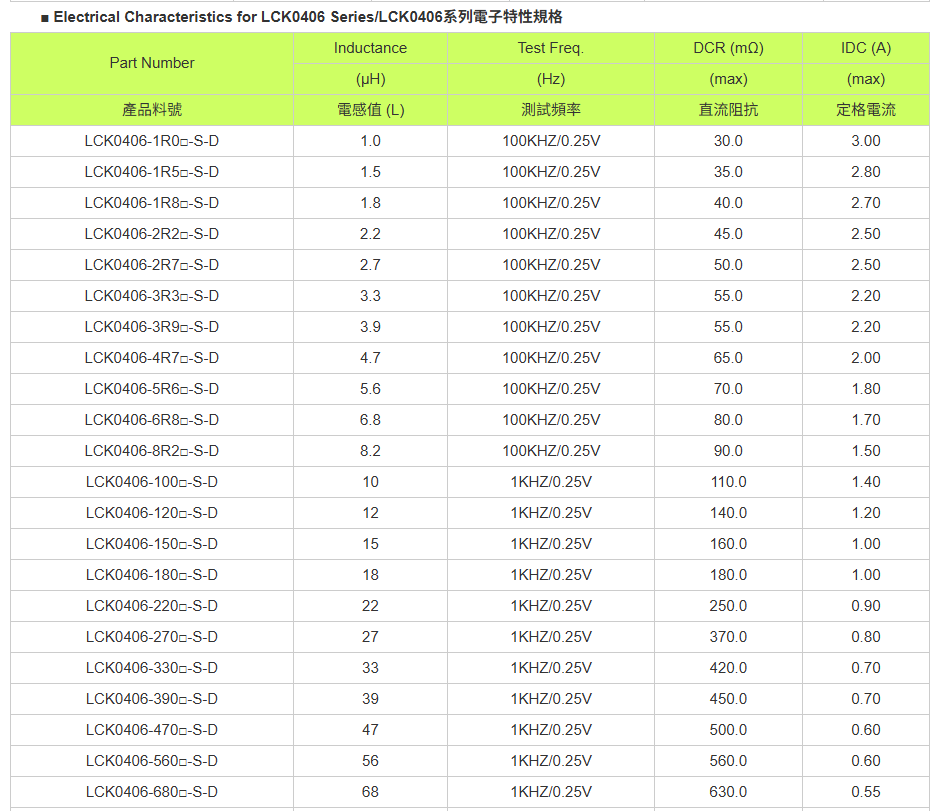
Task: Select part number LCK0406-180□-S-D
Action: tap(152, 575)
